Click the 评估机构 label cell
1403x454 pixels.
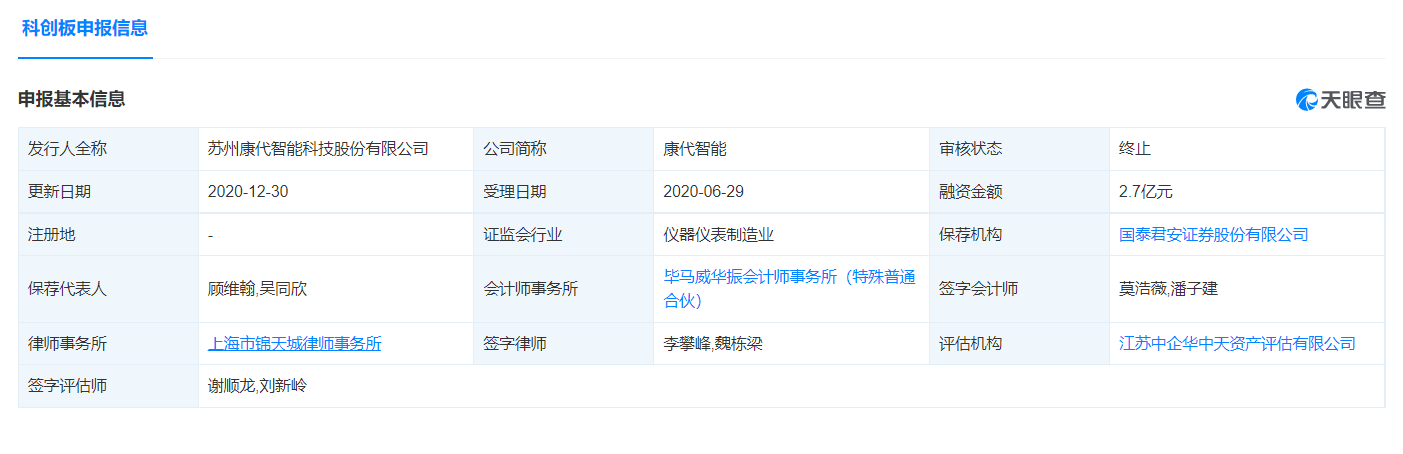click(1019, 343)
